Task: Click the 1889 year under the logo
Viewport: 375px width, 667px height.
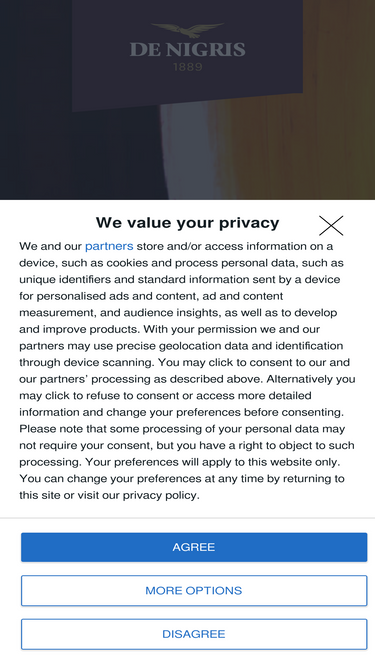Action: coord(188,67)
